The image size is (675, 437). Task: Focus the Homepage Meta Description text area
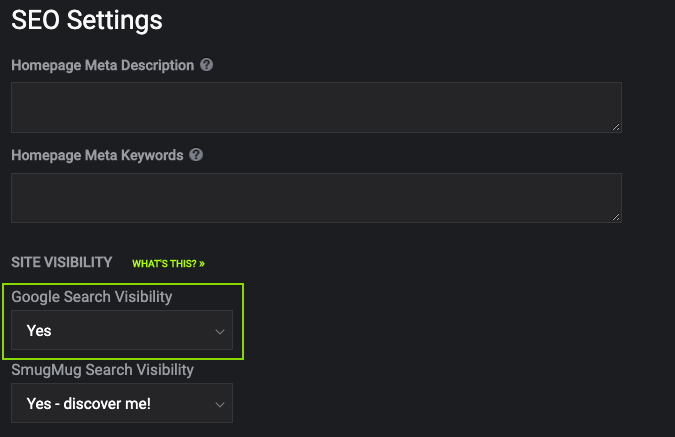316,107
